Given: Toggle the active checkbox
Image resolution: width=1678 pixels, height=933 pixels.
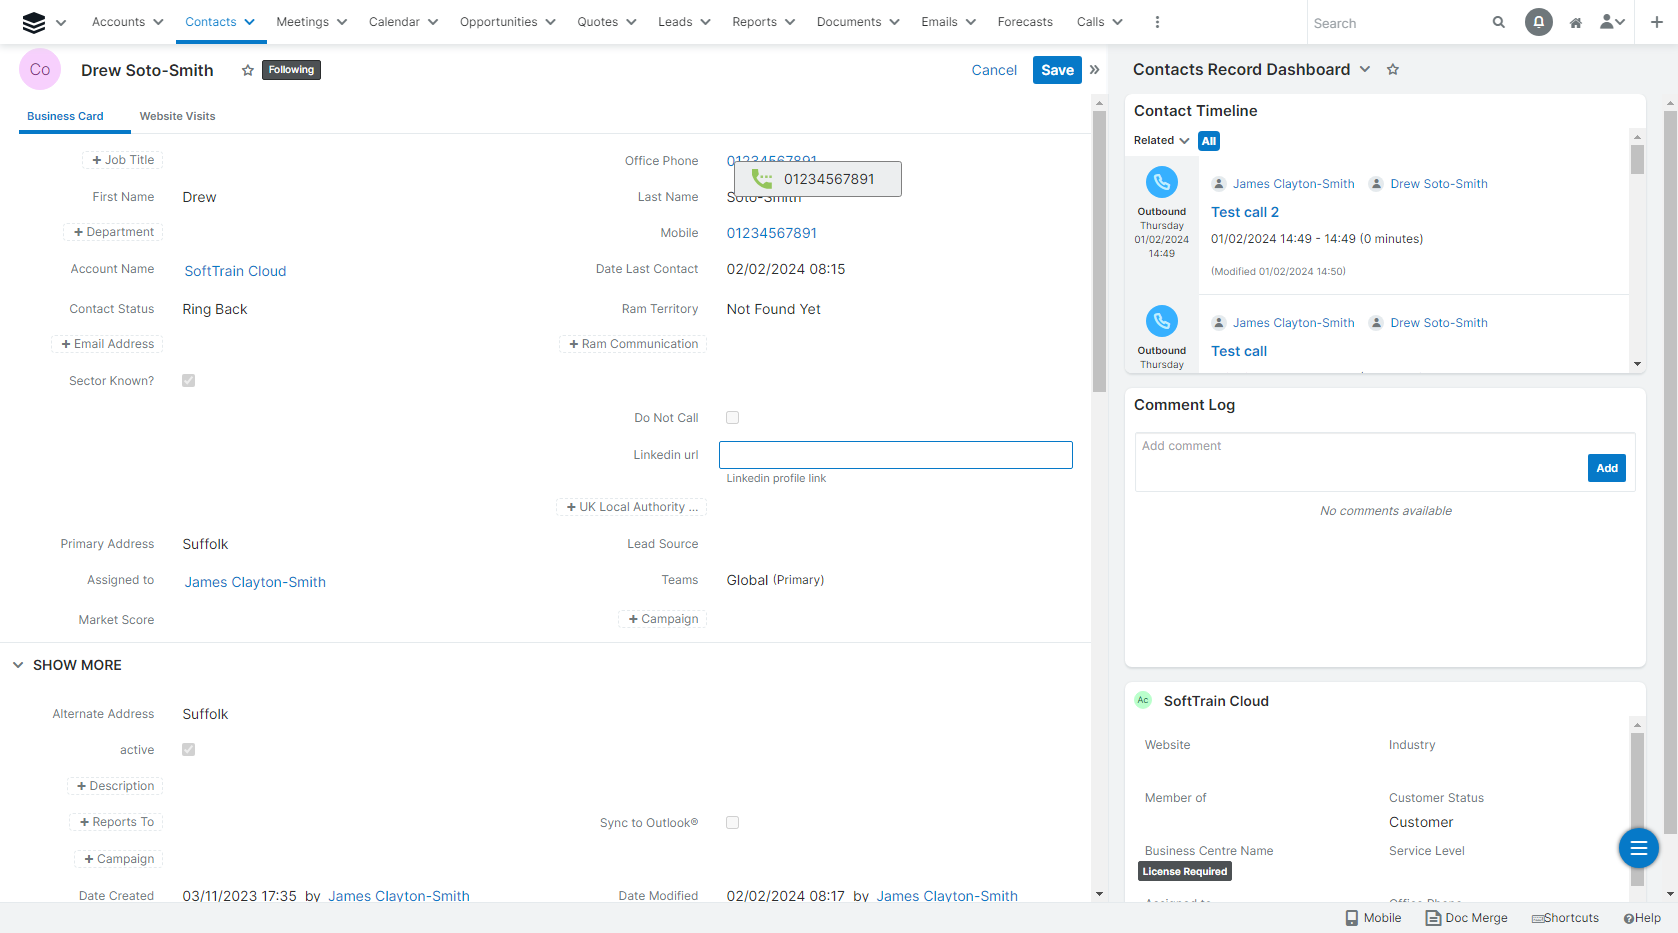Looking at the screenshot, I should pos(188,750).
